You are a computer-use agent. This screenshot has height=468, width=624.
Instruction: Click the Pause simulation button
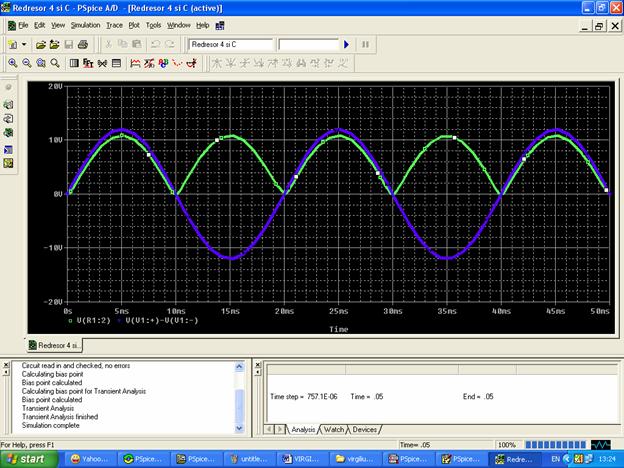[365, 45]
